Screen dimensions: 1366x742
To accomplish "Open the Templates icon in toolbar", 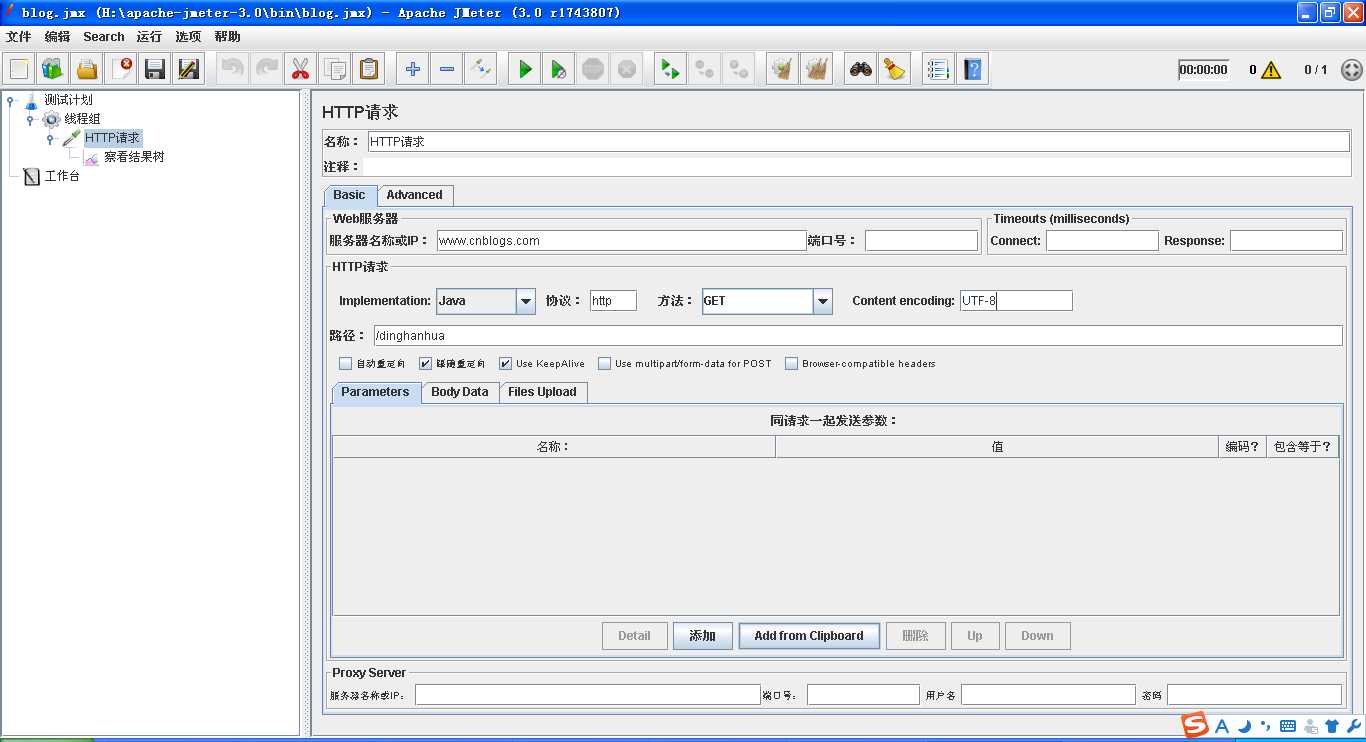I will 53,69.
